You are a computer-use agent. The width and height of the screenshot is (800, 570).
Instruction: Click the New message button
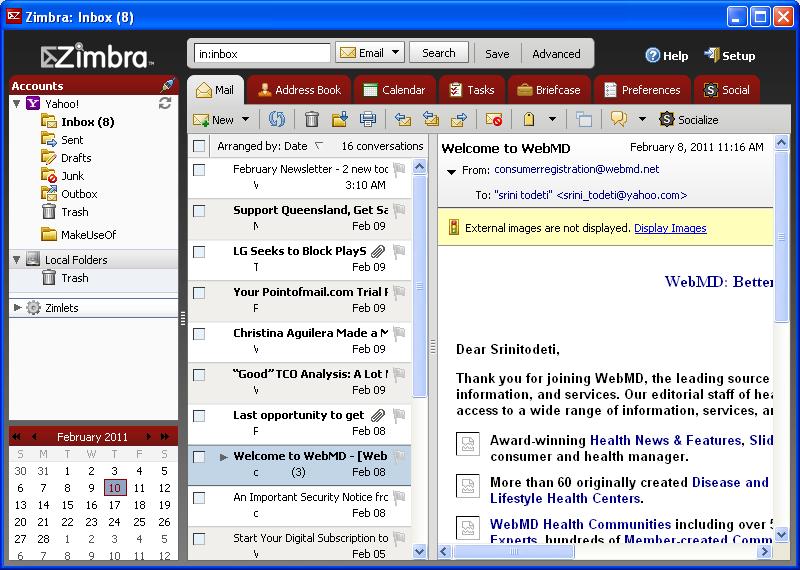tap(214, 119)
